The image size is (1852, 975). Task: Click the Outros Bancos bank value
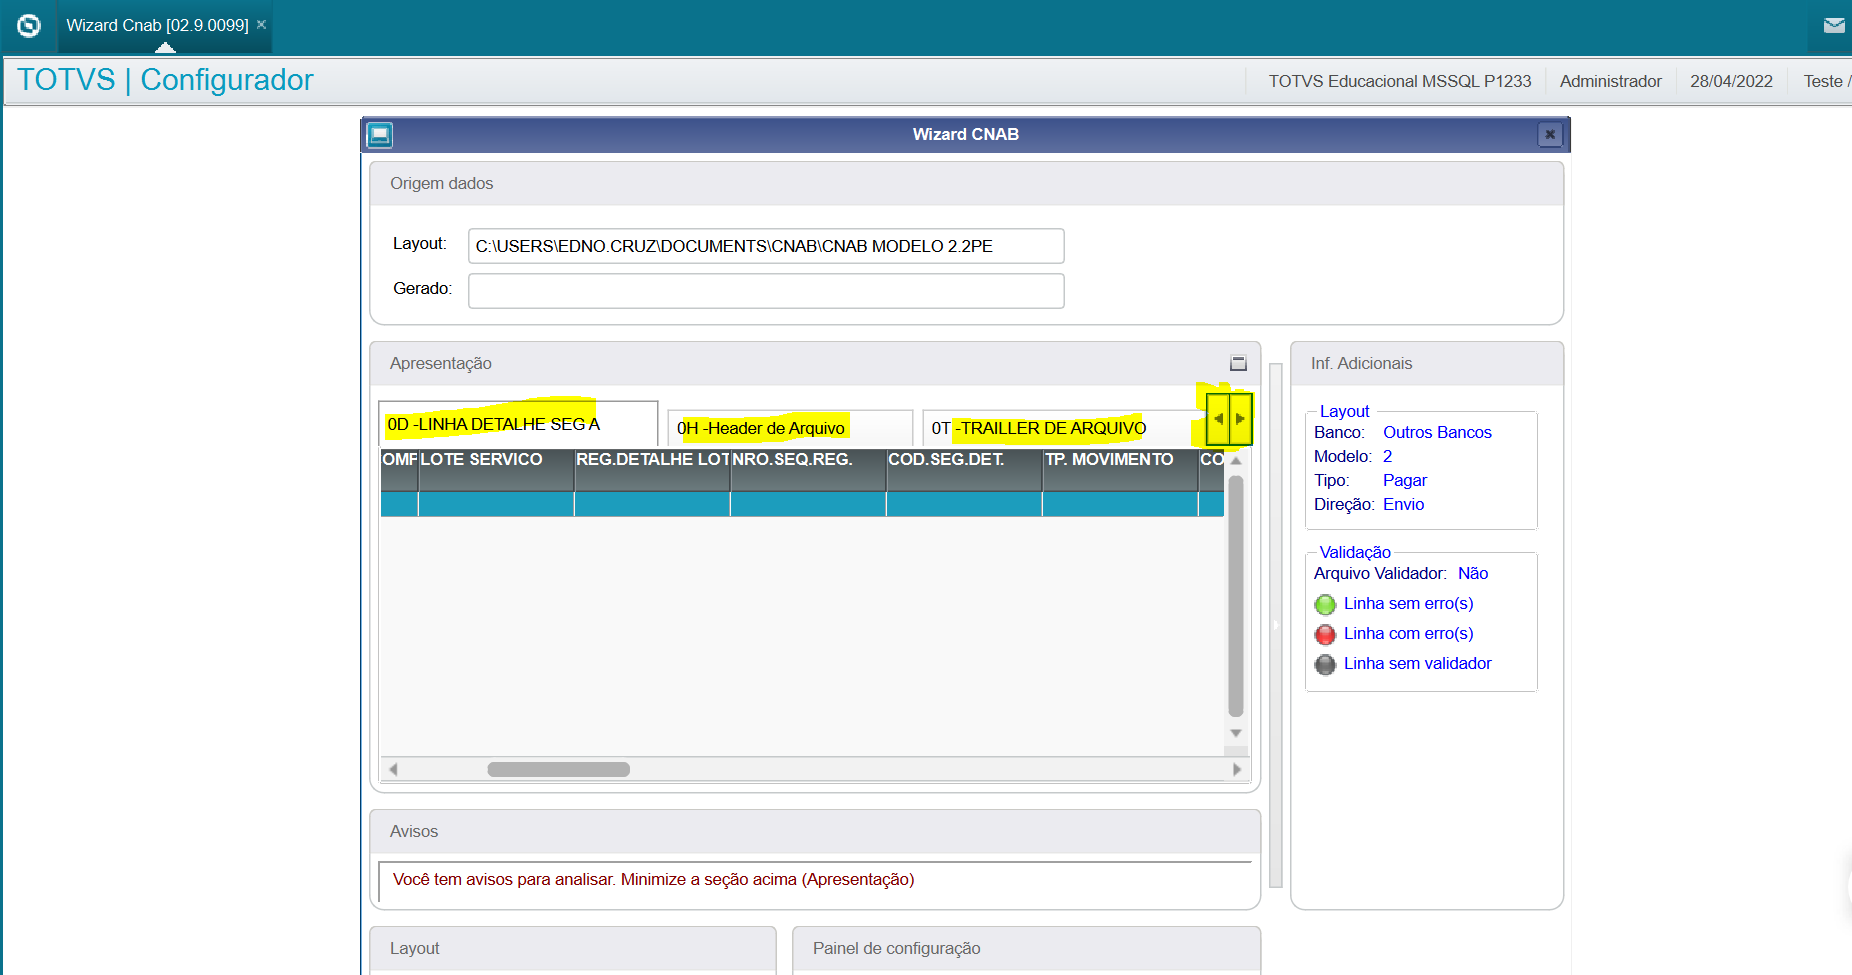[1437, 432]
